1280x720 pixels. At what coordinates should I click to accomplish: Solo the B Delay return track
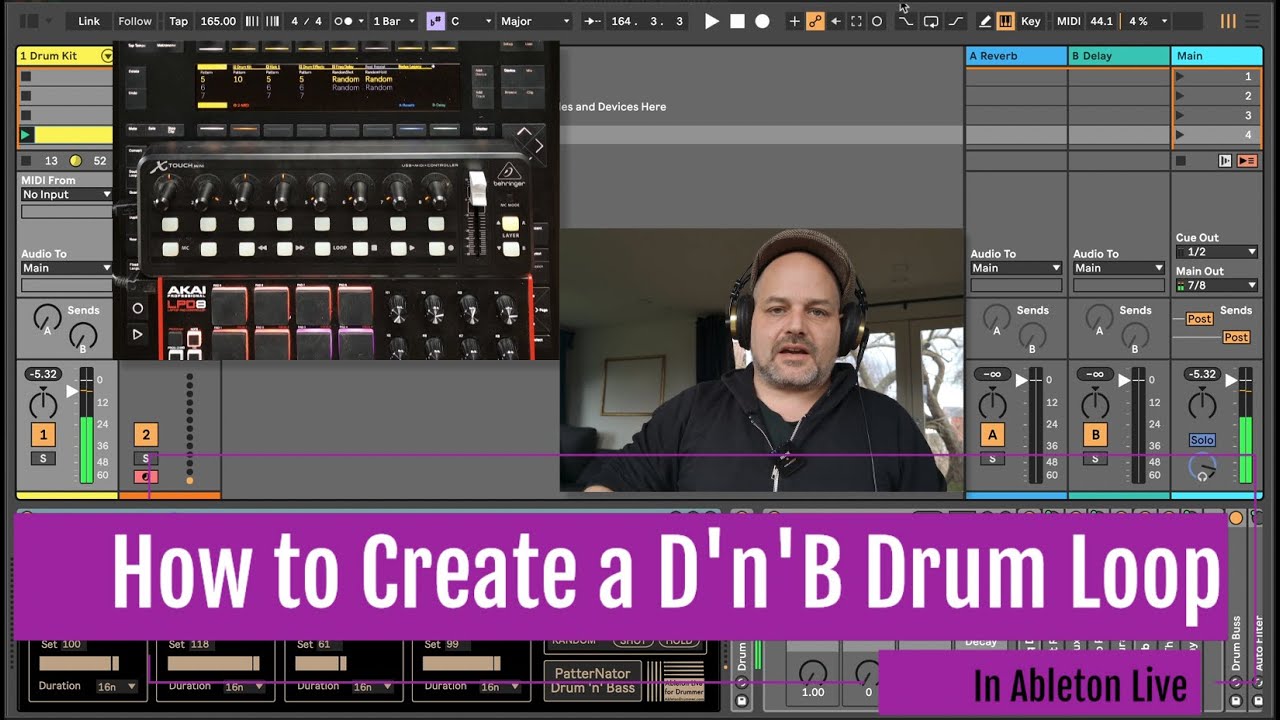(x=1095, y=459)
